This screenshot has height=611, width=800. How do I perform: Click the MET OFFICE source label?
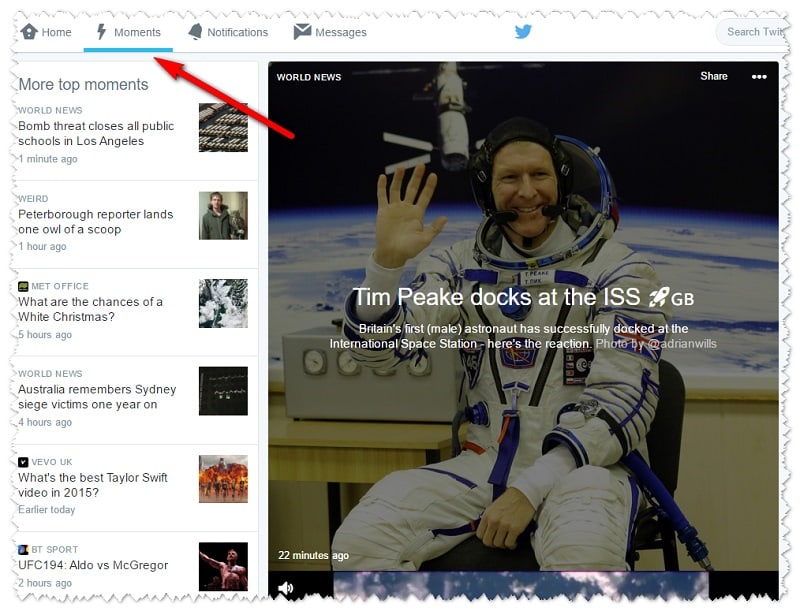(x=60, y=286)
